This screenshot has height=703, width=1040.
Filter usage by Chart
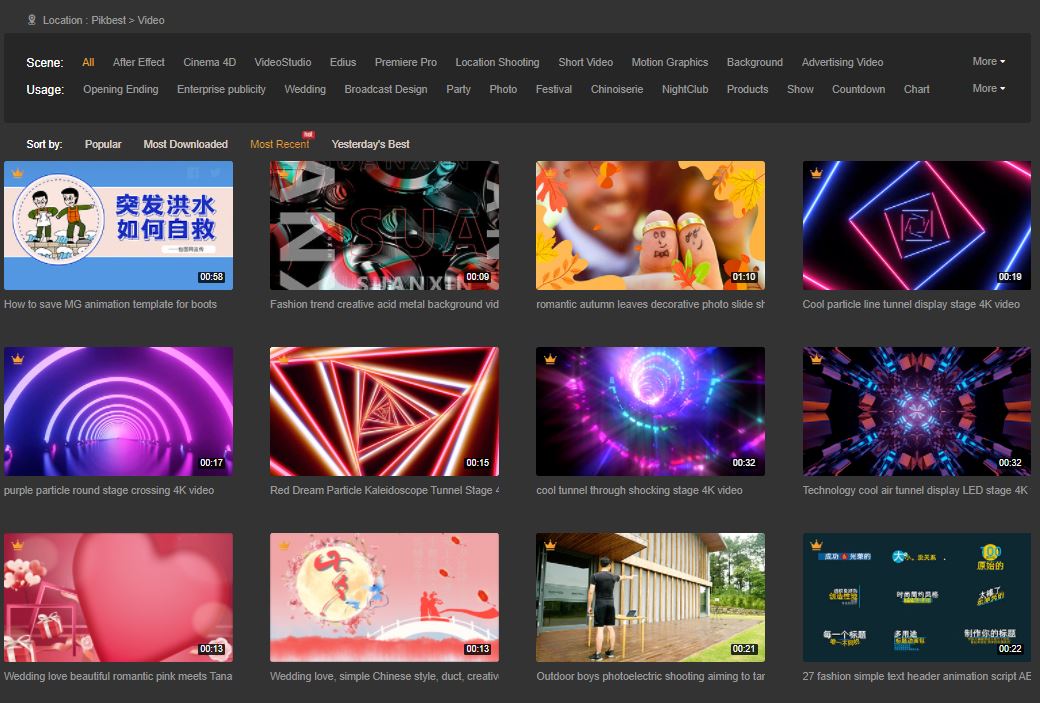pos(917,90)
